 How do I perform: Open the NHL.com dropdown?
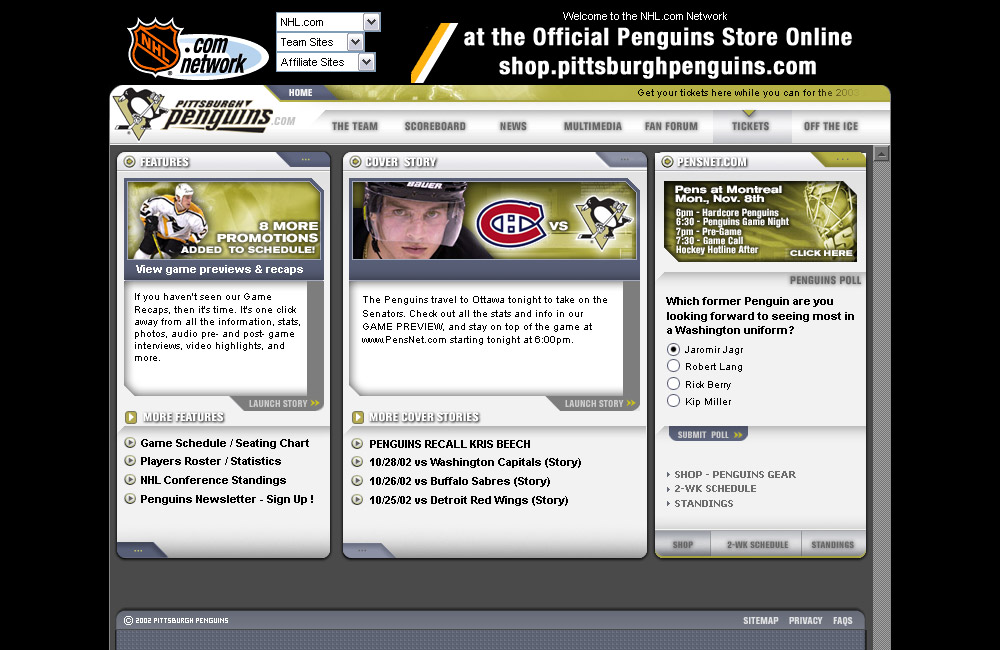click(x=328, y=22)
